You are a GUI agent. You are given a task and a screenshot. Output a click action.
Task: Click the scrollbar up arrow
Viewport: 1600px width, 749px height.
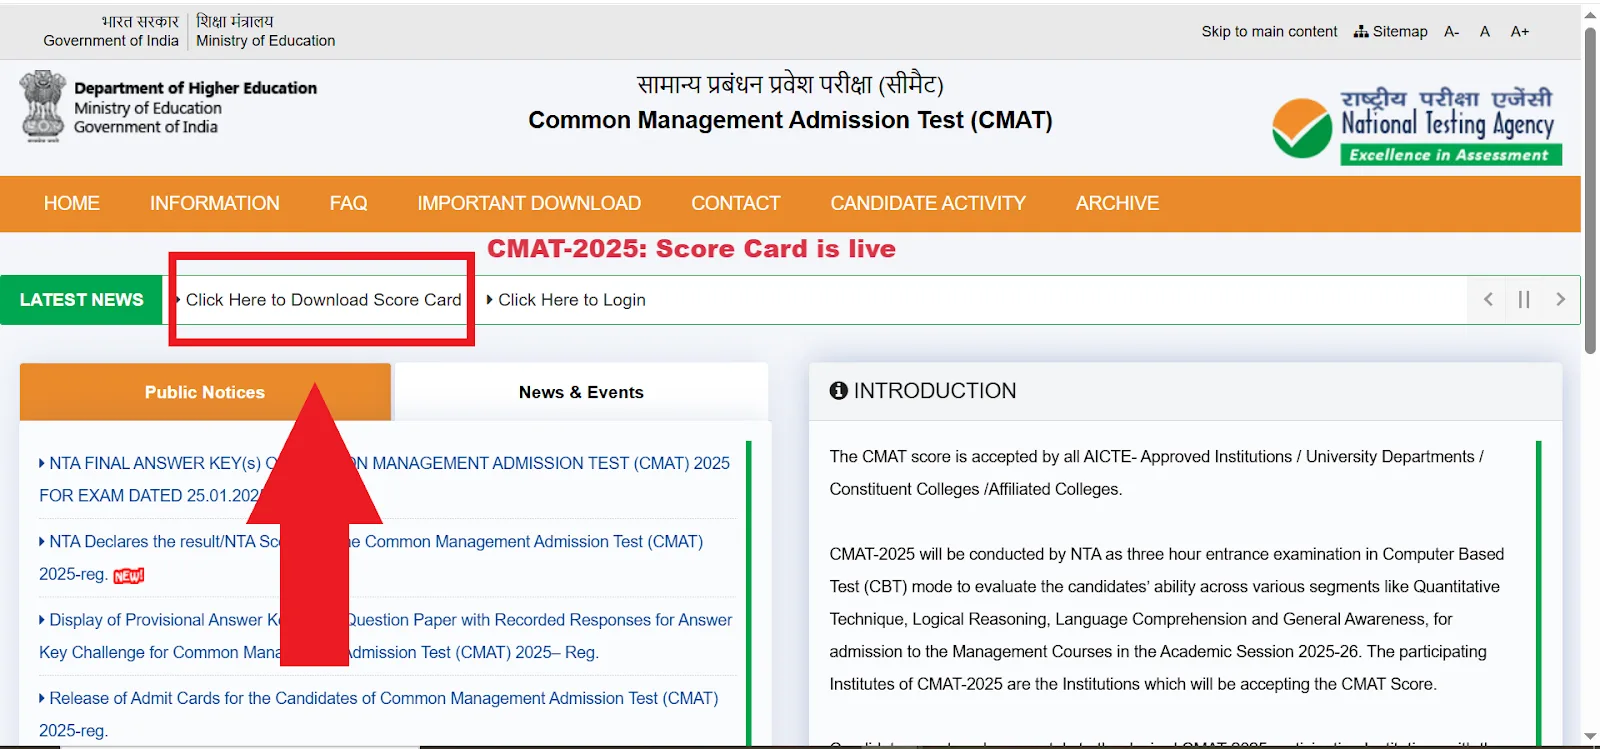(x=1590, y=14)
